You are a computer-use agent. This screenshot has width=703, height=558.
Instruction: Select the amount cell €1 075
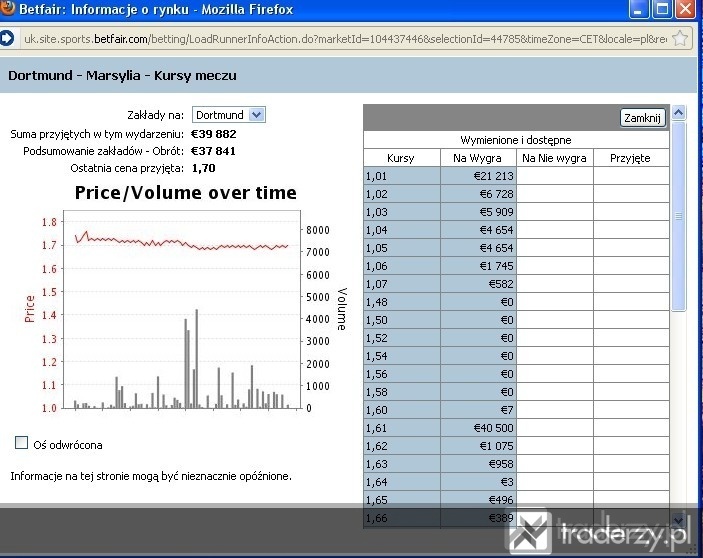478,446
